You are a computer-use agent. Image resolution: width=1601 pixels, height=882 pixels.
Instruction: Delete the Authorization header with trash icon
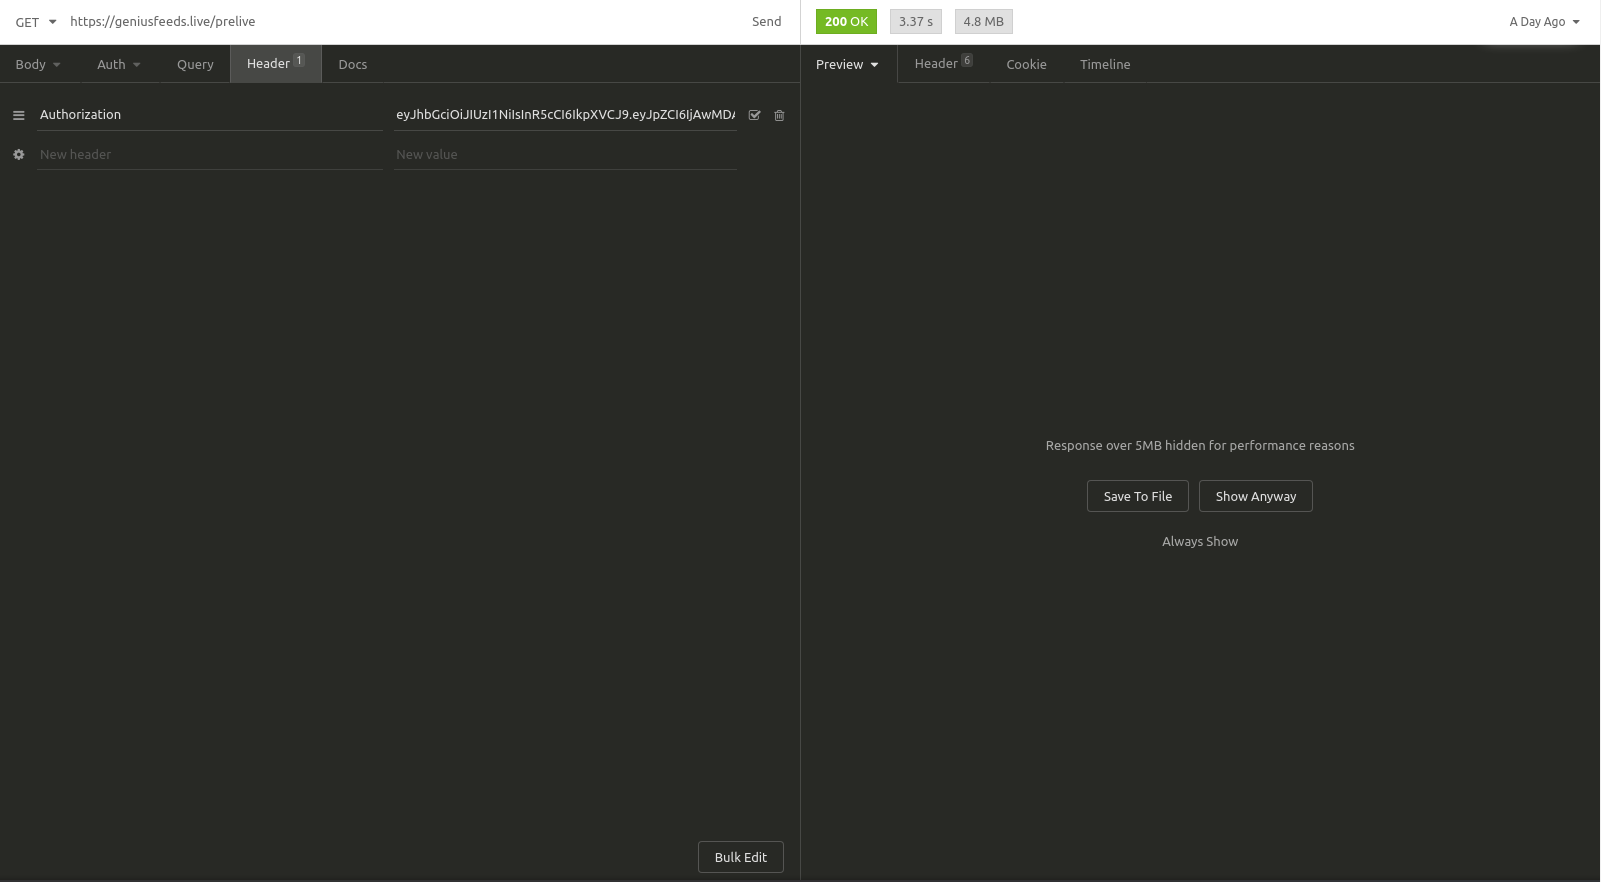[779, 115]
